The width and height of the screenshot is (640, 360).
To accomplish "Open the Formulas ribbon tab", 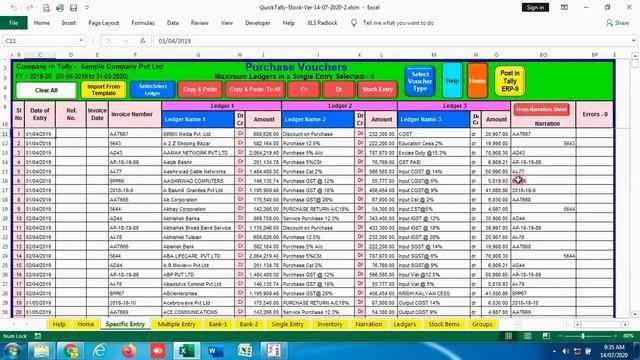I will tap(143, 23).
